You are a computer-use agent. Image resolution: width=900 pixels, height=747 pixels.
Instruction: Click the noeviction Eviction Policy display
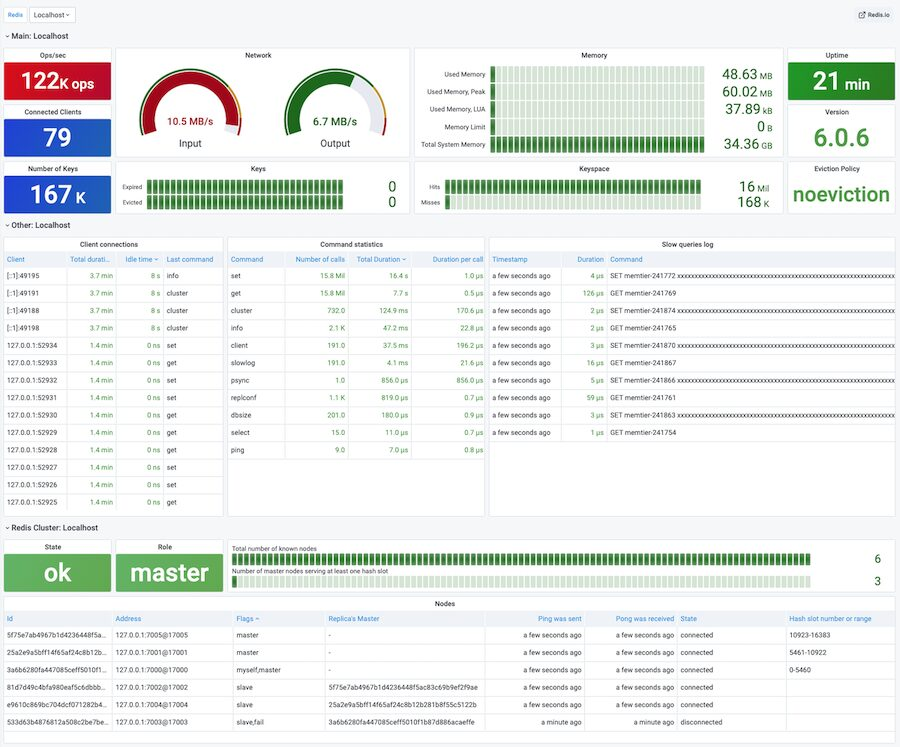coord(840,195)
